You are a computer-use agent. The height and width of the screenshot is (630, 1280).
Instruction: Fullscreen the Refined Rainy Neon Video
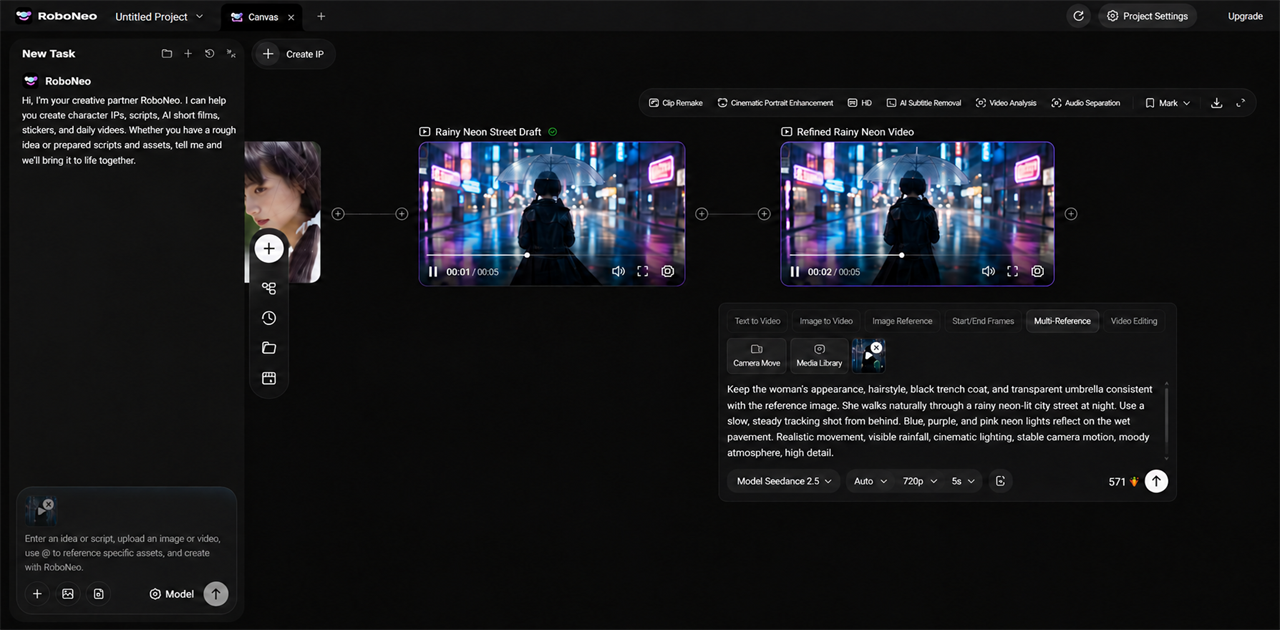click(1013, 271)
